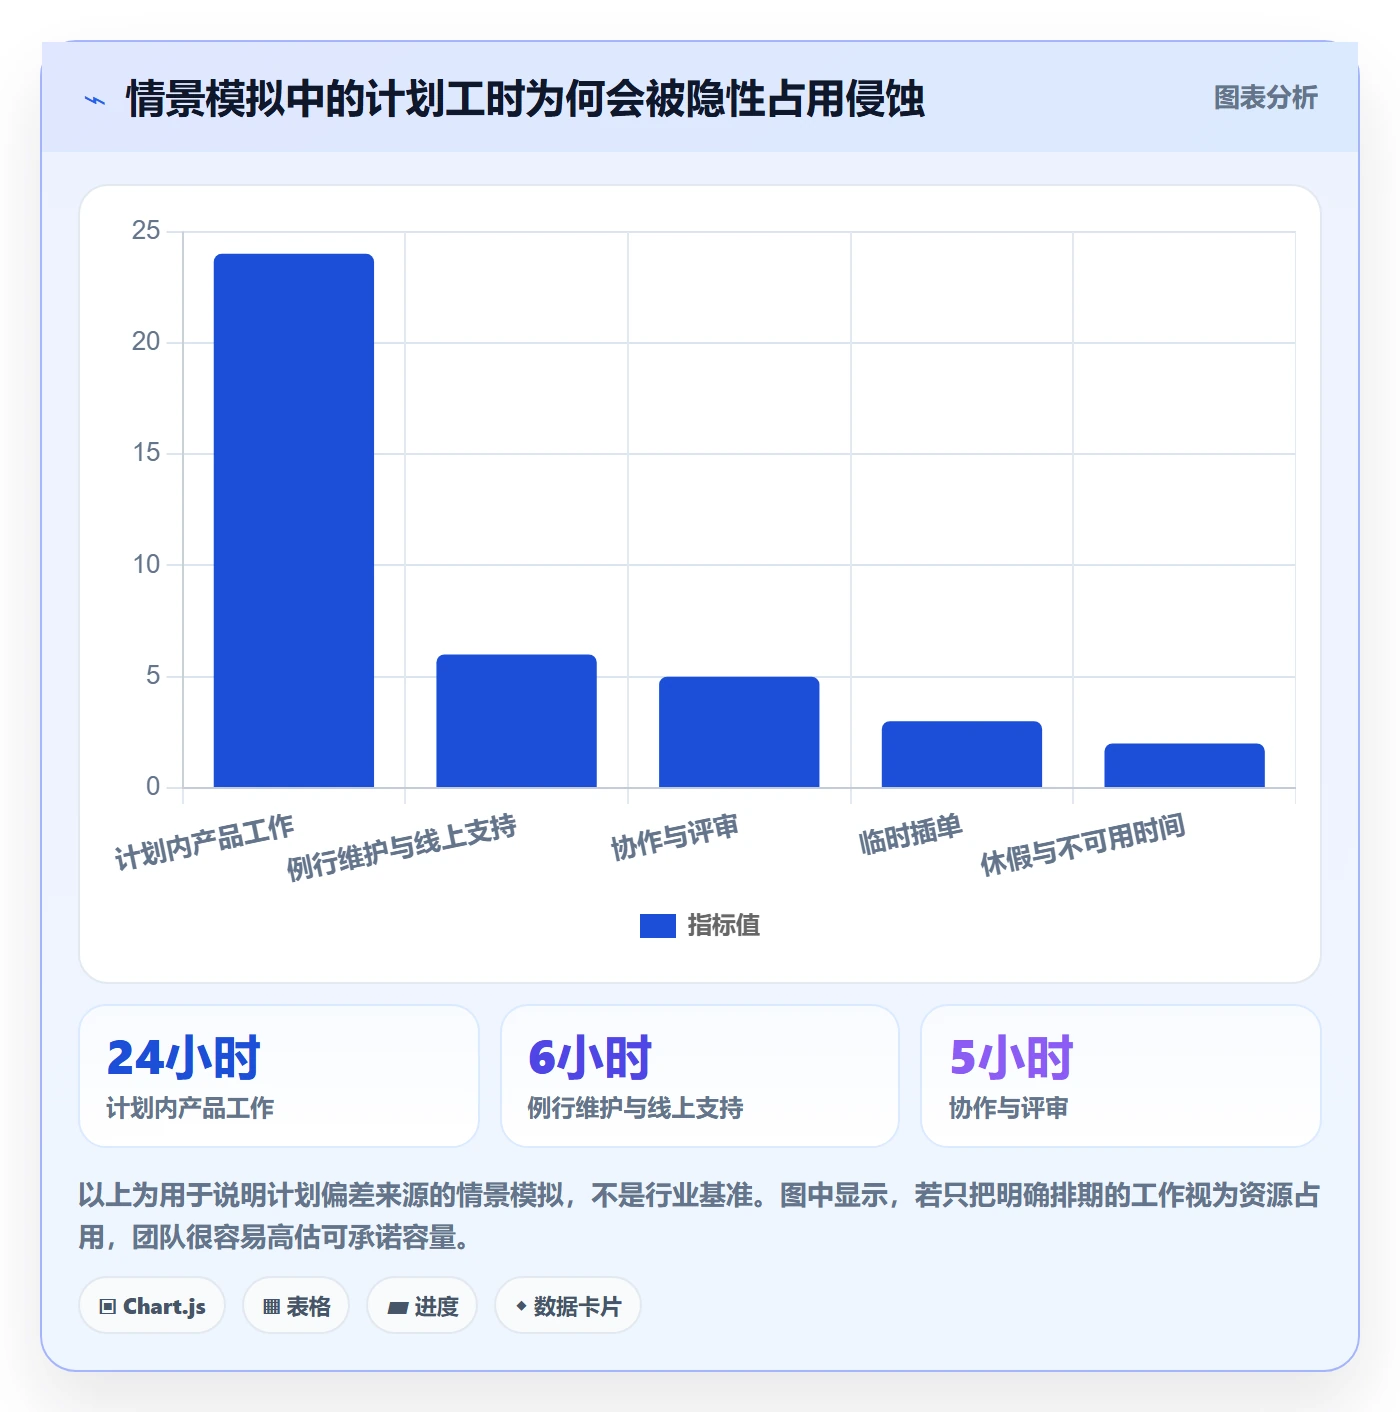Click the diamond icon in 数据卡片 chip

(x=521, y=1306)
